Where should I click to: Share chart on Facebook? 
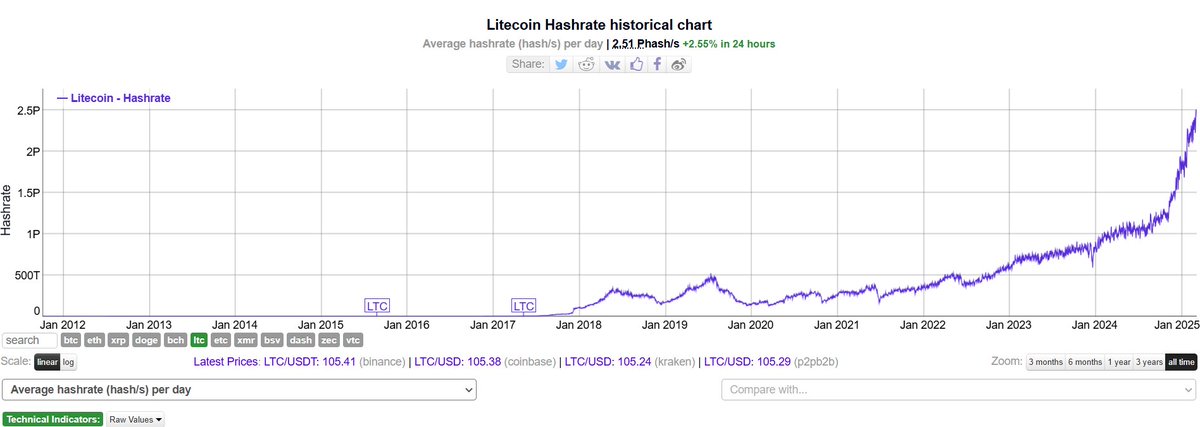(x=657, y=64)
